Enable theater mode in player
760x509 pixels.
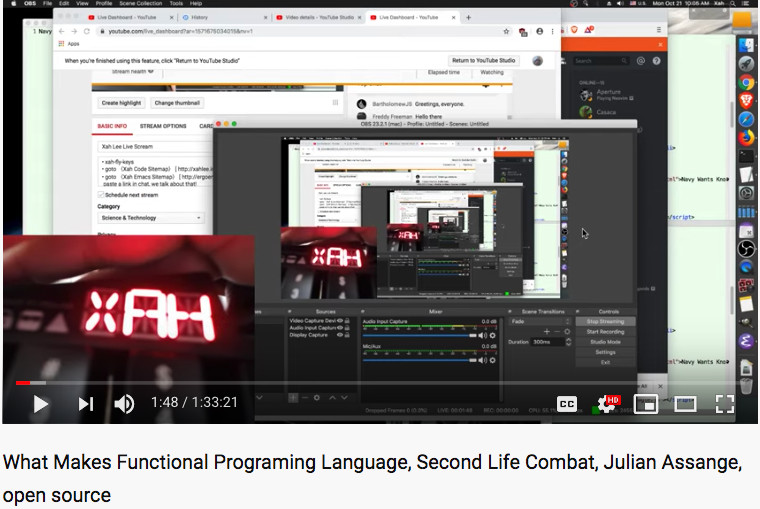(x=685, y=403)
